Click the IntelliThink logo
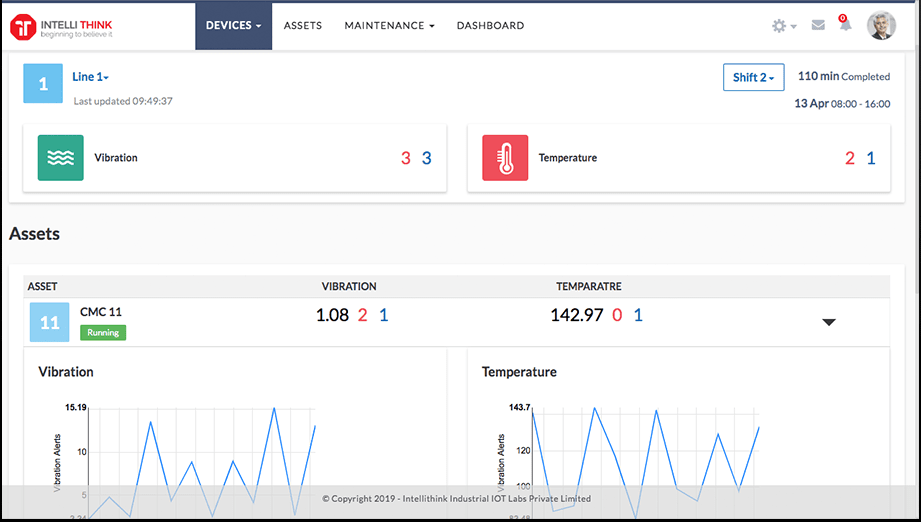The width and height of the screenshot is (921, 522). click(x=62, y=25)
